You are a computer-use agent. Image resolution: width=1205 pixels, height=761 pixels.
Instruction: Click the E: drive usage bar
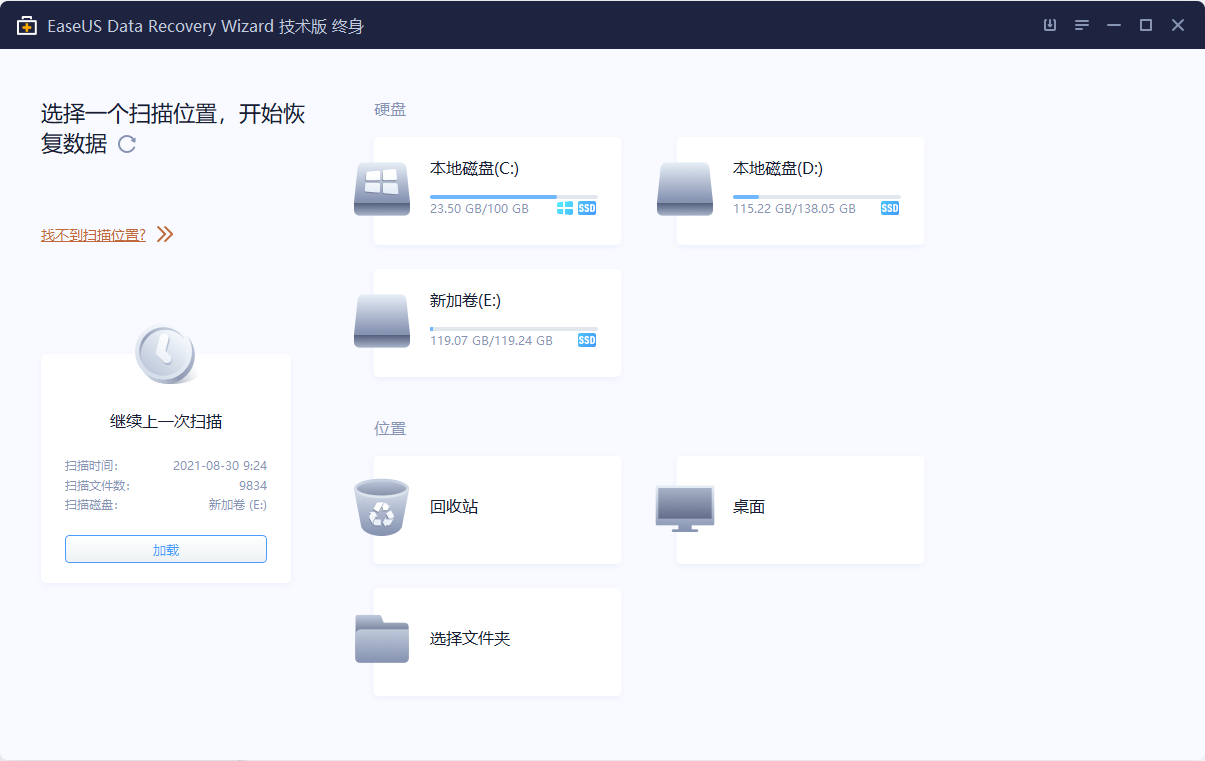click(x=513, y=328)
